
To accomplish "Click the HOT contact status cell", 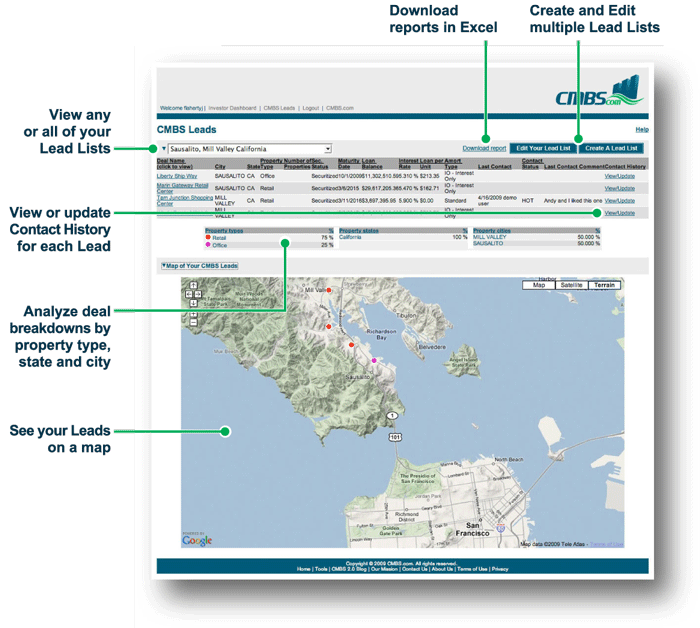I will tap(528, 201).
